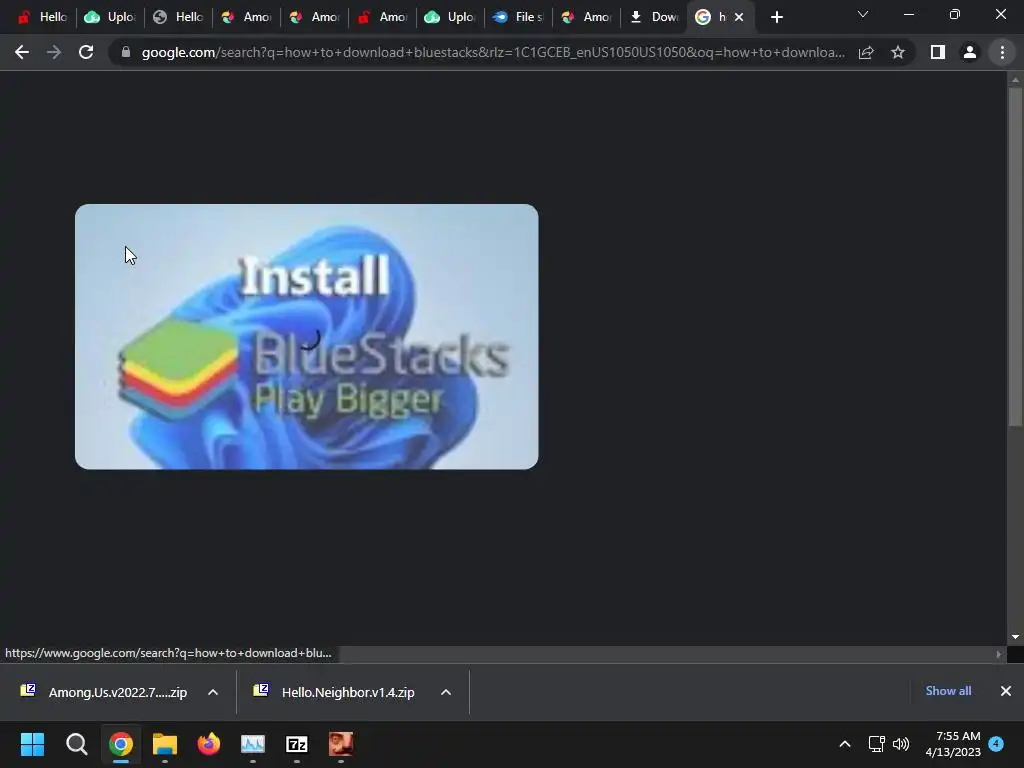Open network status tray icon
This screenshot has width=1024, height=768.
click(876, 744)
